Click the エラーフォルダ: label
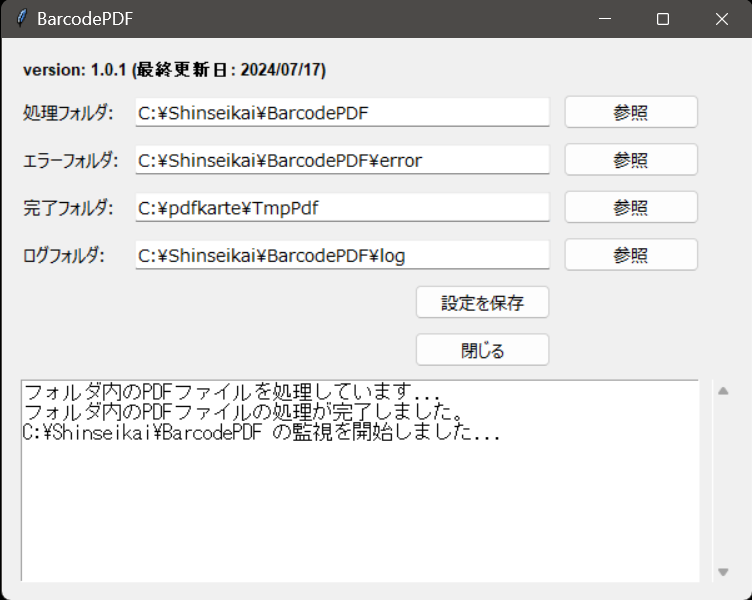The height and width of the screenshot is (600, 752). (70, 160)
